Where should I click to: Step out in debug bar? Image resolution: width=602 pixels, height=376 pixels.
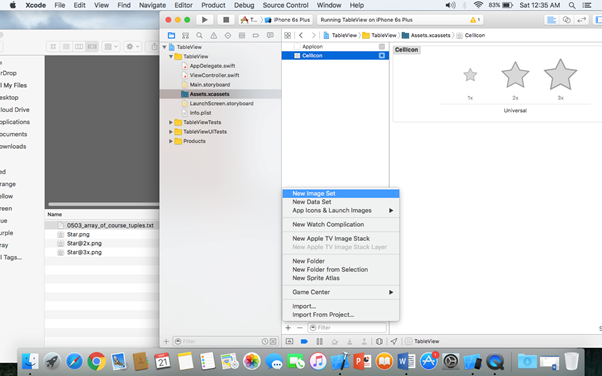364,341
